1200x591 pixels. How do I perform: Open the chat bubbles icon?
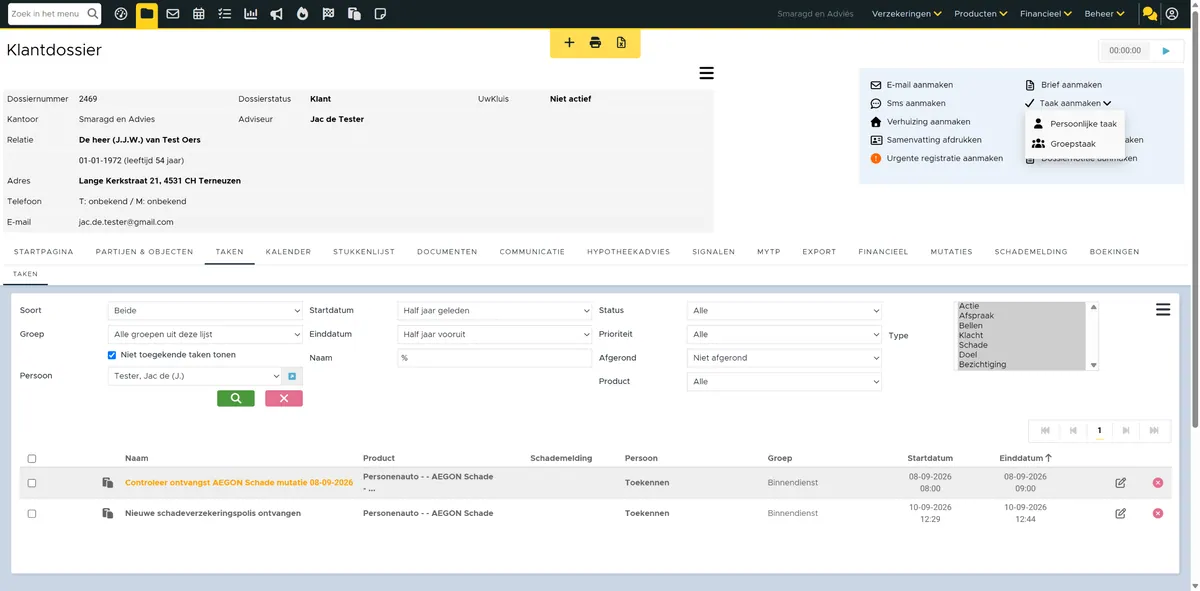[x=1150, y=14]
